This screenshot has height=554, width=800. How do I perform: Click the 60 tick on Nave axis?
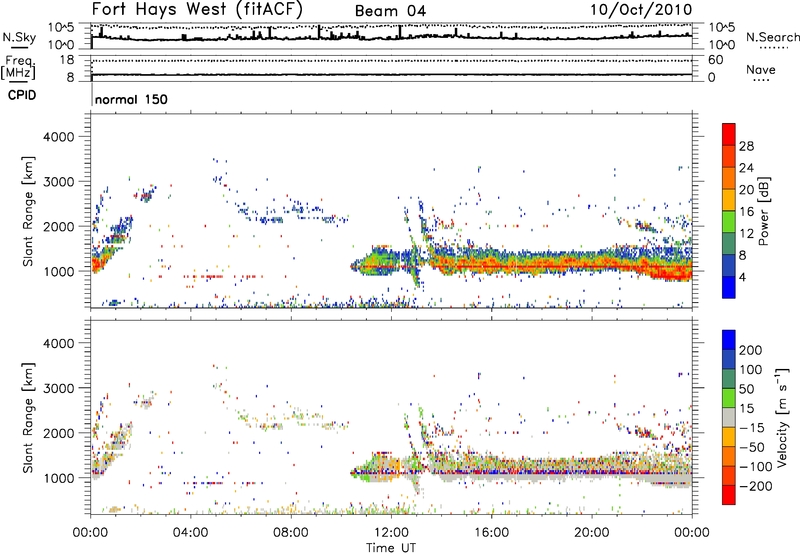coord(715,60)
